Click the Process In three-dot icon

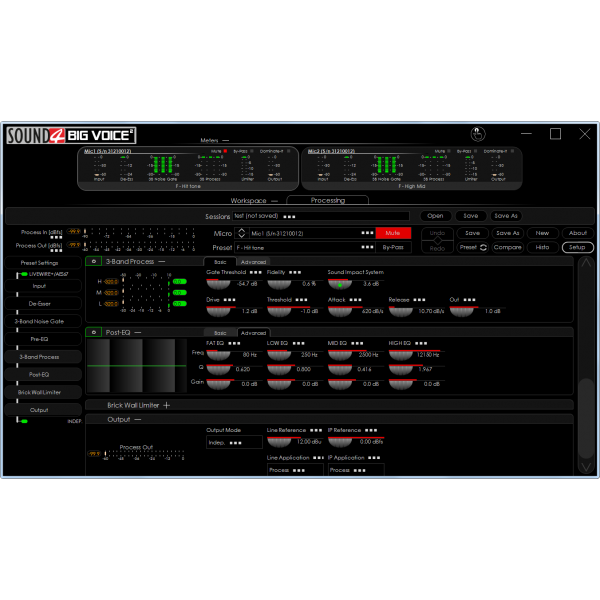(x=56, y=238)
